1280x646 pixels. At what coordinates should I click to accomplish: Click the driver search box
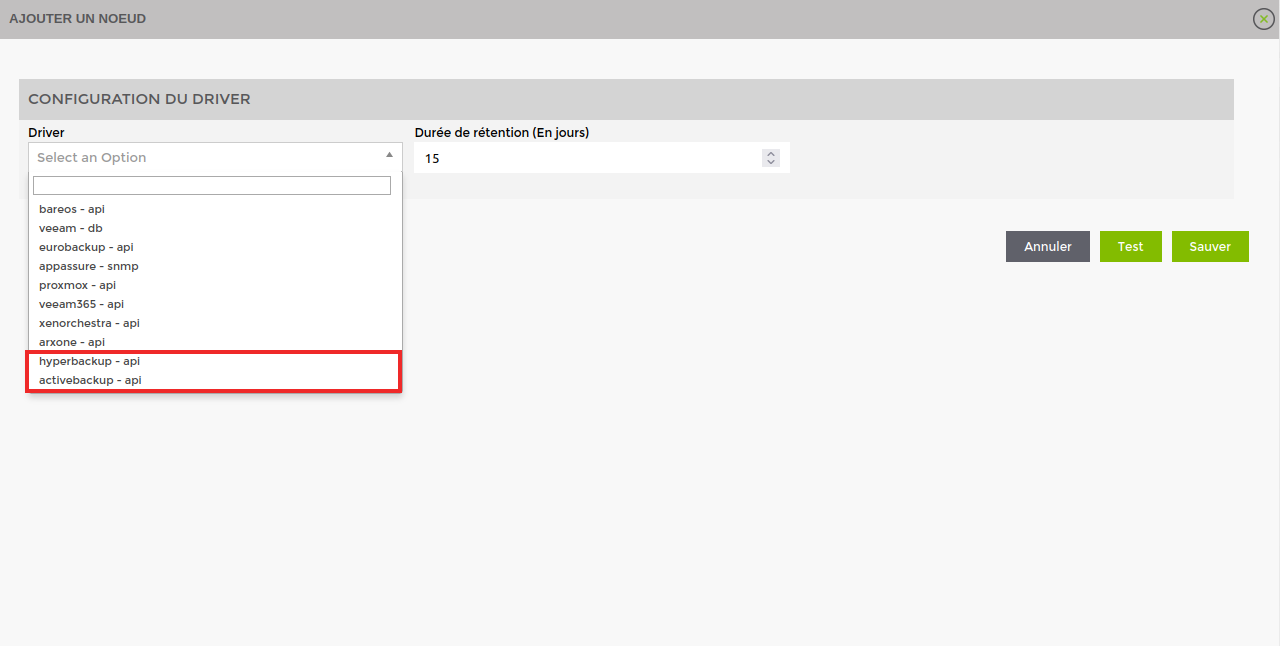click(212, 186)
